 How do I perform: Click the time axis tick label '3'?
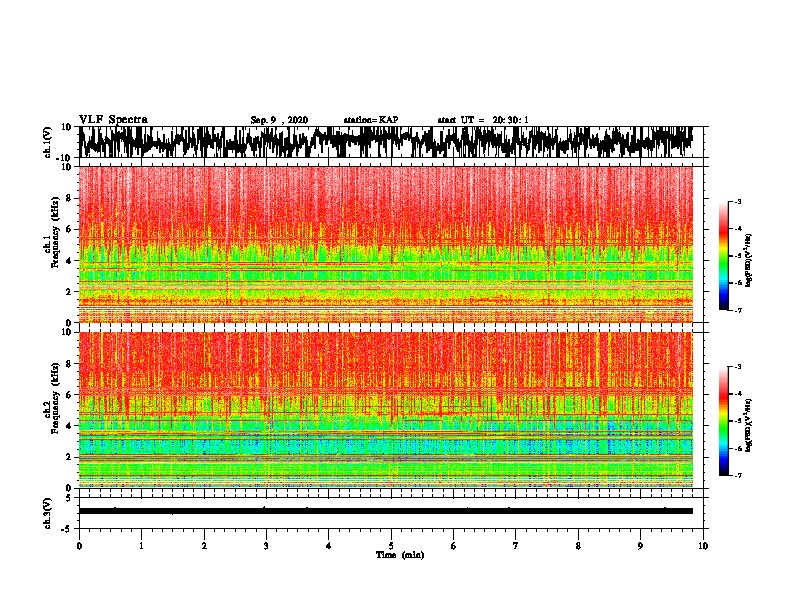pyautogui.click(x=266, y=546)
